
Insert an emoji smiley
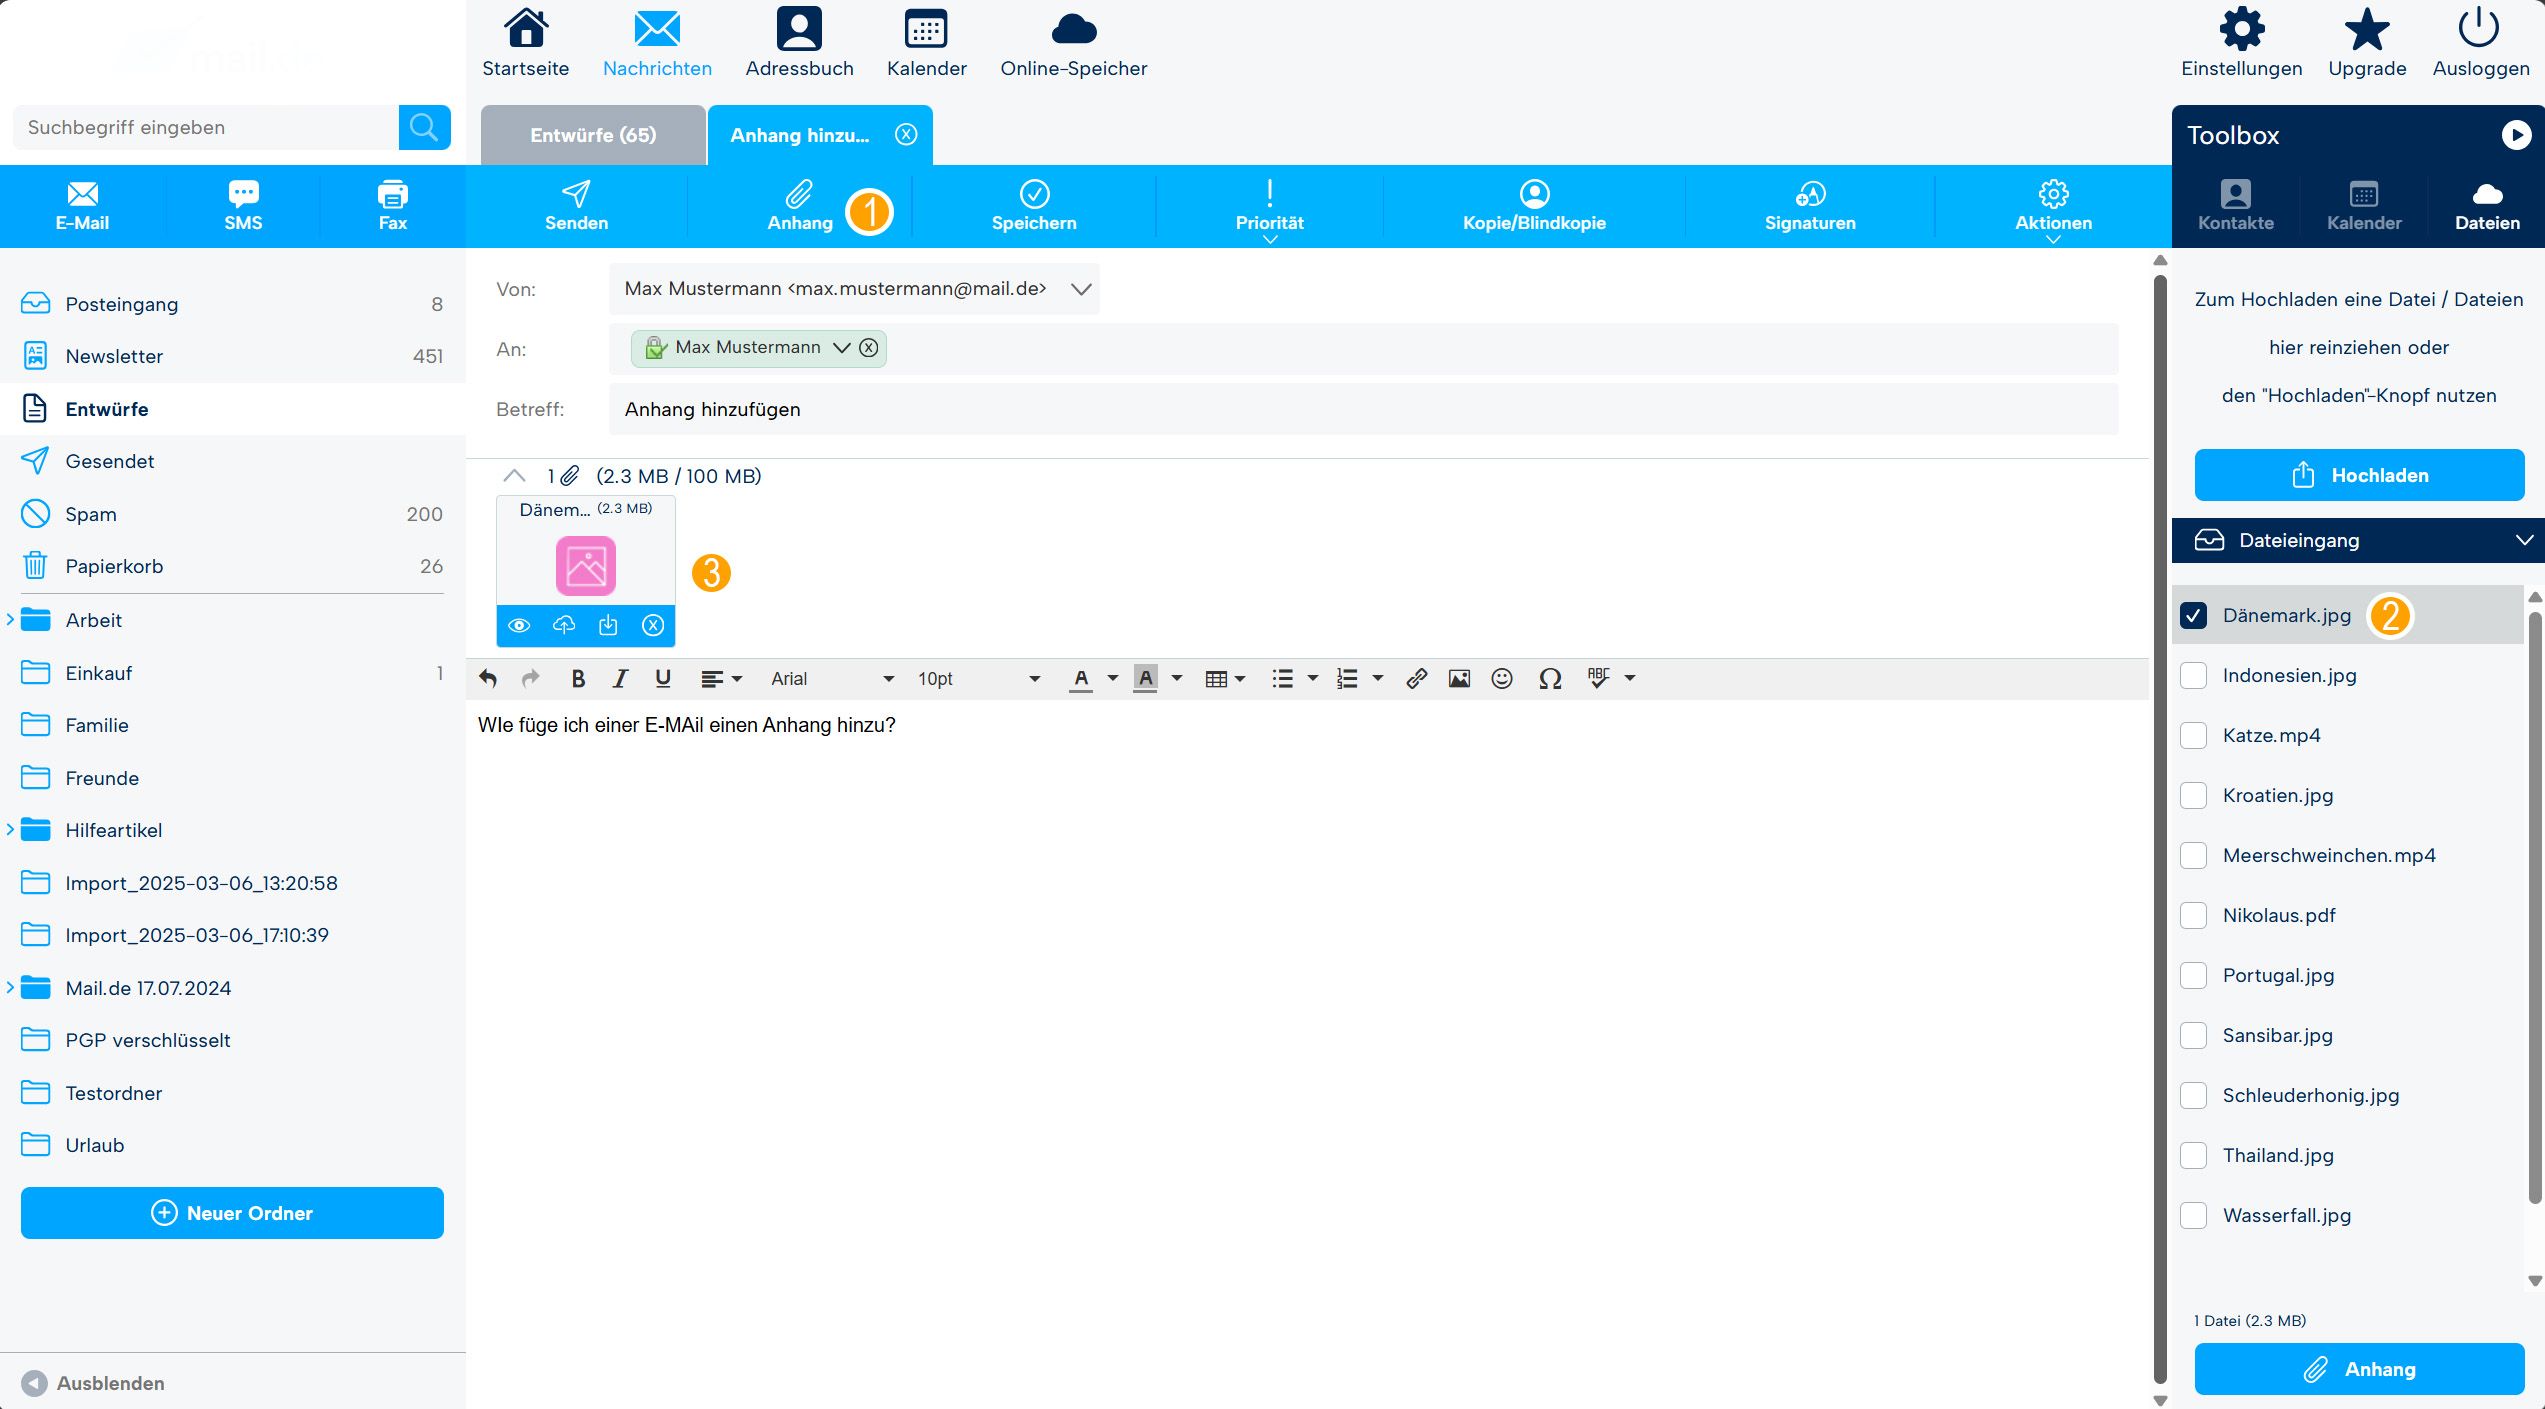1502,679
